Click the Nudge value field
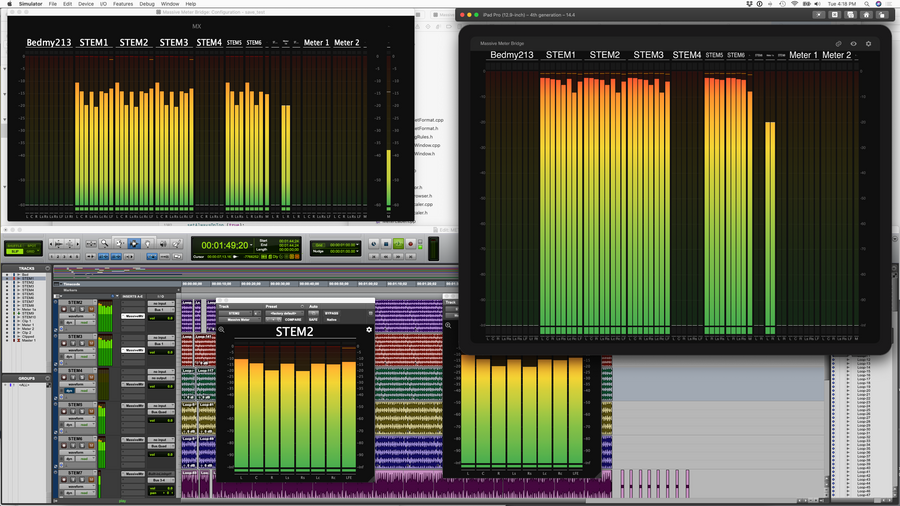The image size is (900, 506). (344, 251)
